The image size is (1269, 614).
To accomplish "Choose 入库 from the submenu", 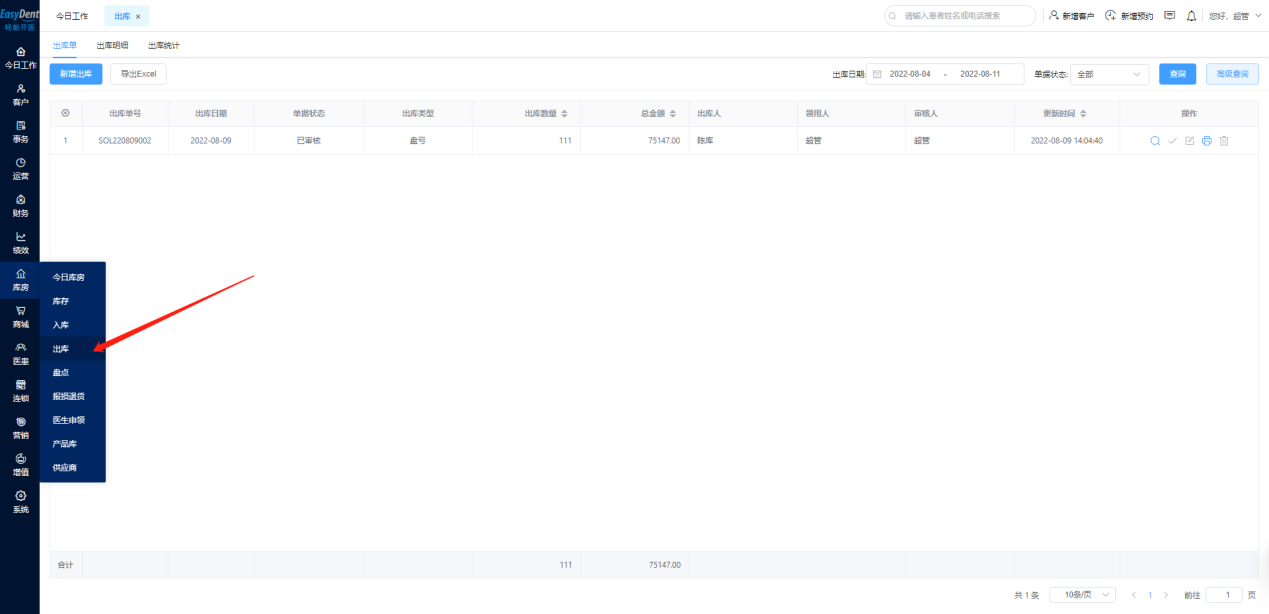I will click(x=72, y=325).
